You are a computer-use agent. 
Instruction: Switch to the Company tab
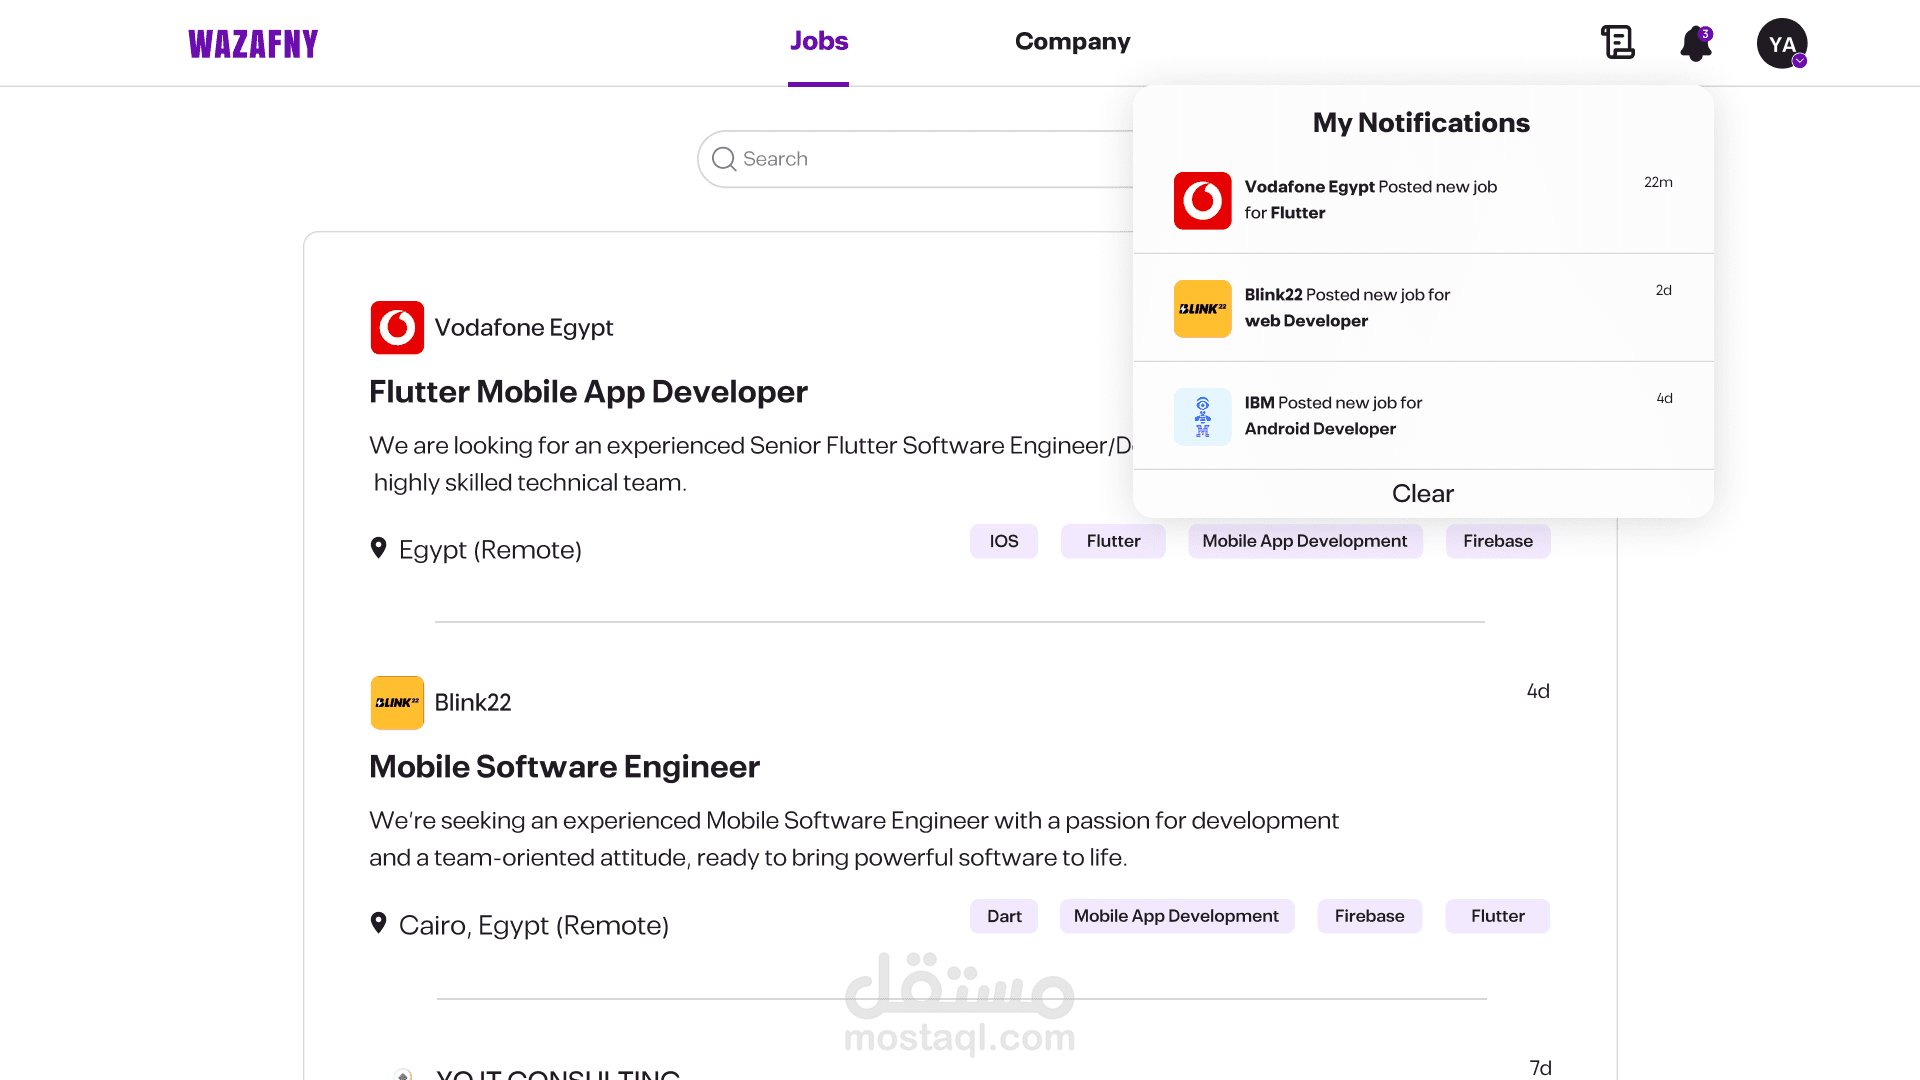point(1072,42)
